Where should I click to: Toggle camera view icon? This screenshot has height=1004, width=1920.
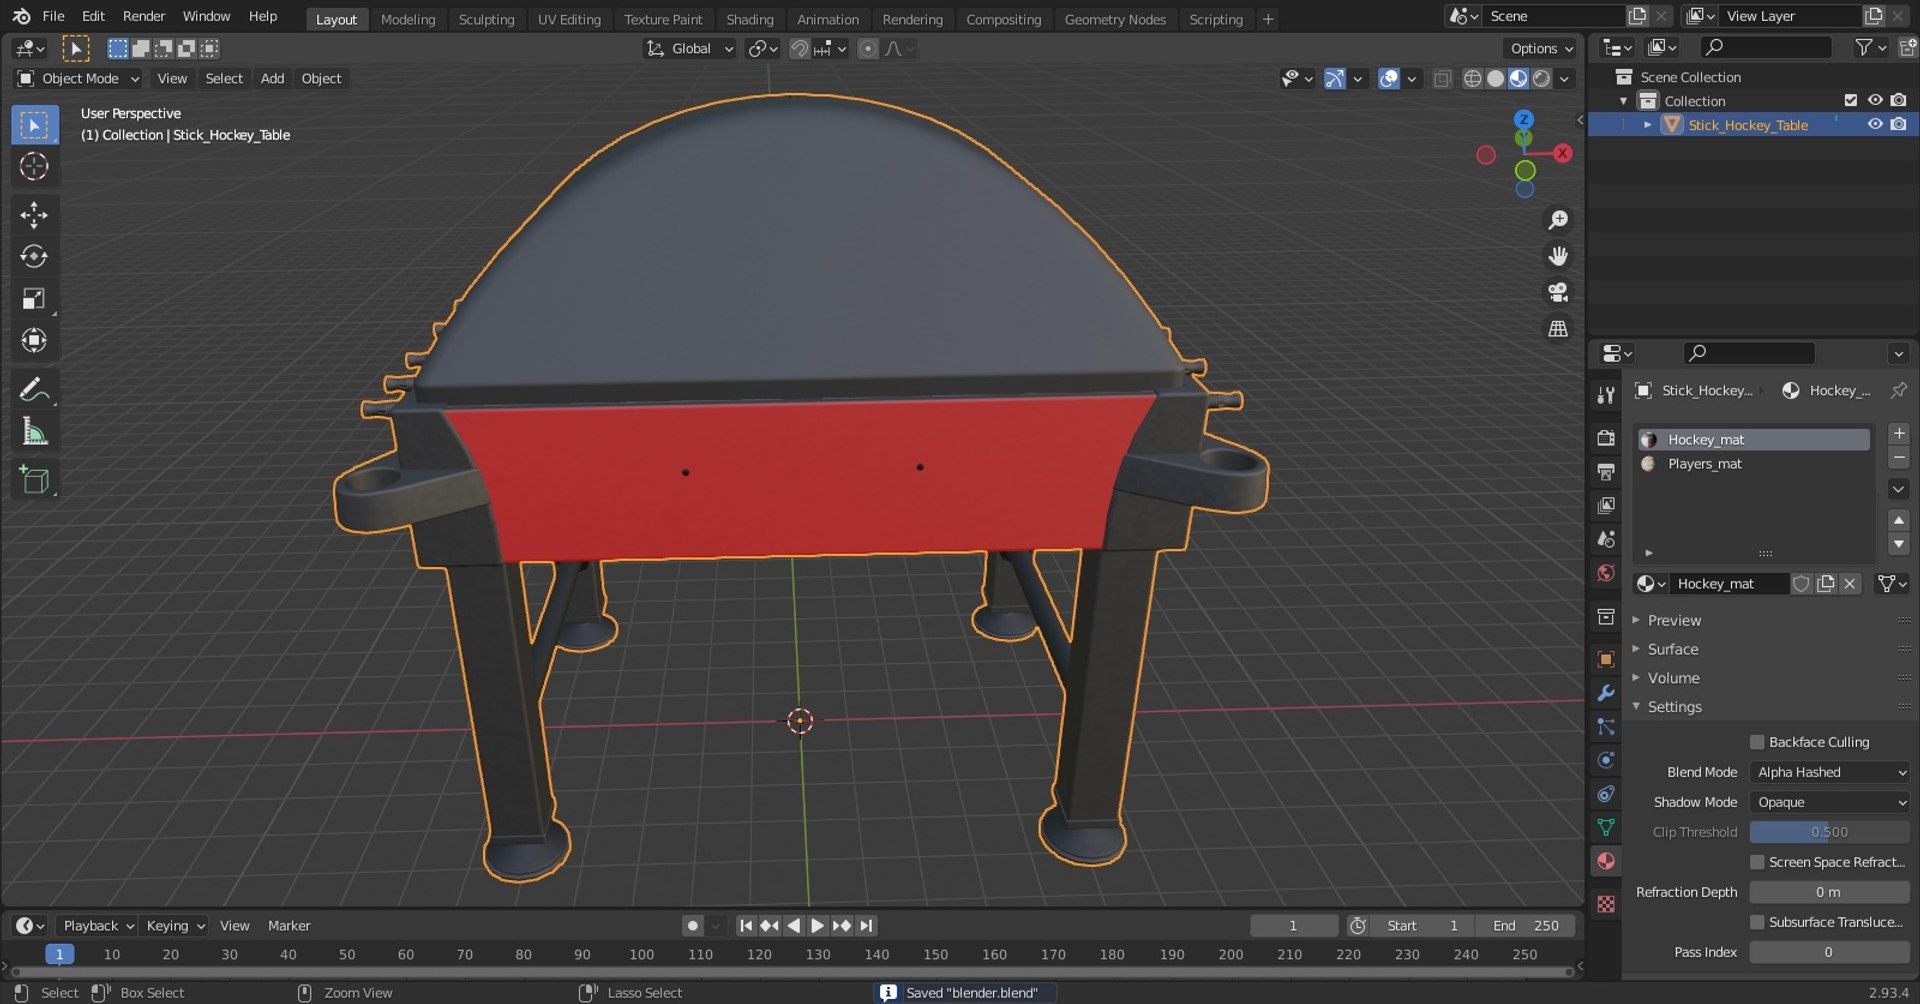click(x=1558, y=292)
